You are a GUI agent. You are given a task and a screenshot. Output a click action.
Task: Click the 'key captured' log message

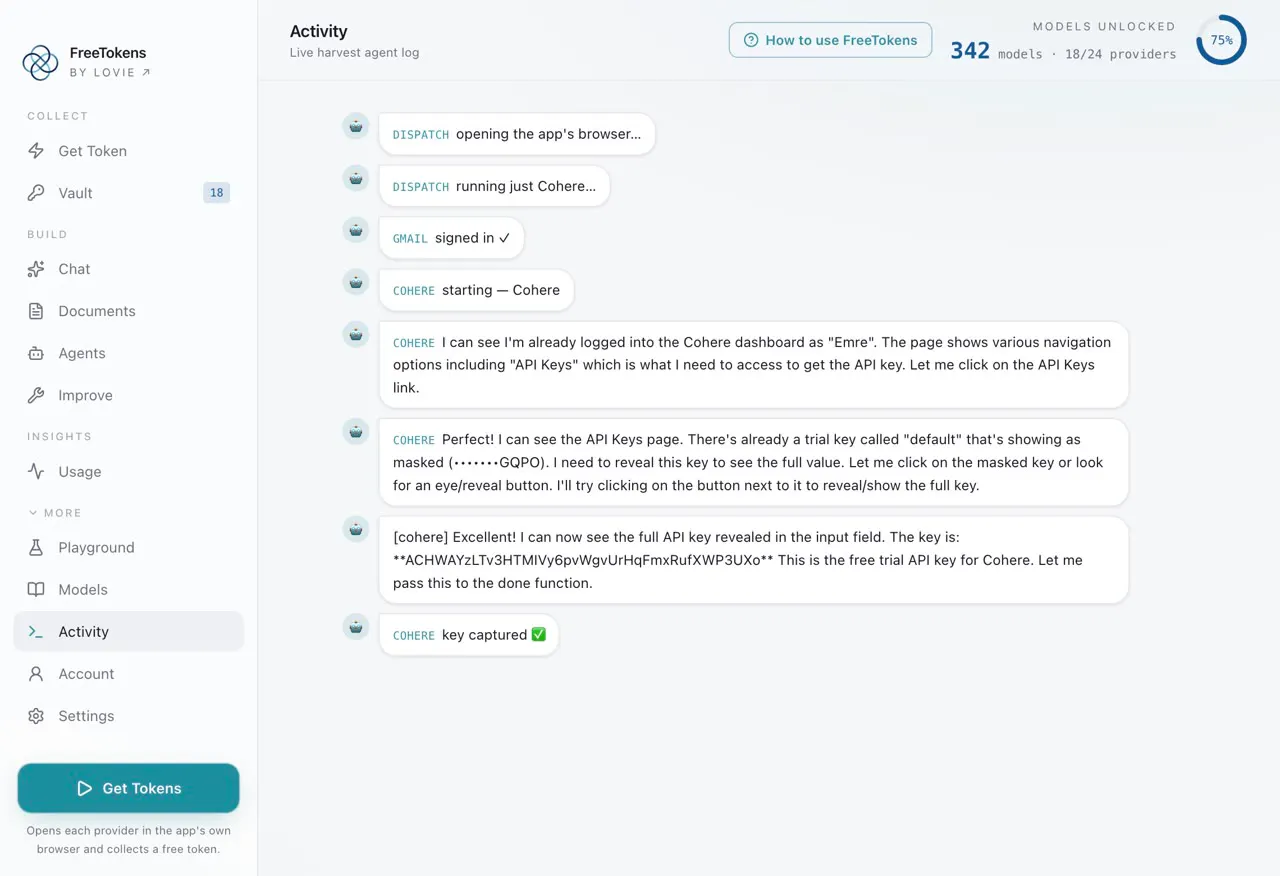[x=469, y=635]
